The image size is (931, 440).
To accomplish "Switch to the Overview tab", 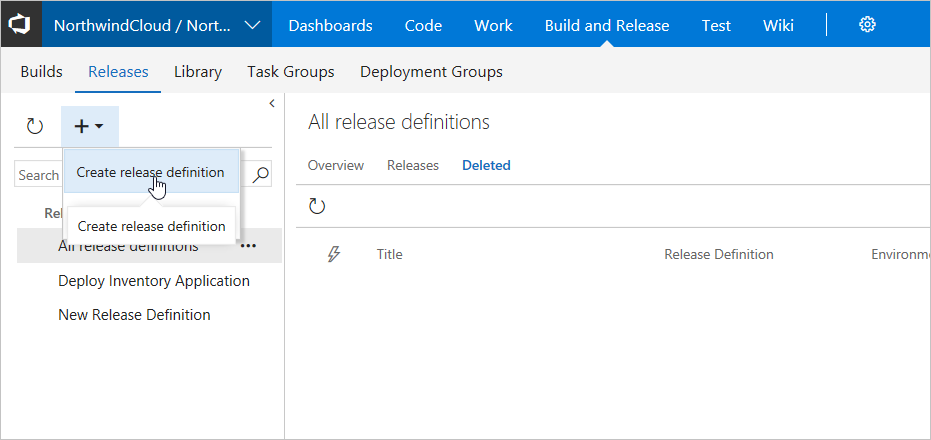I will pyautogui.click(x=335, y=166).
